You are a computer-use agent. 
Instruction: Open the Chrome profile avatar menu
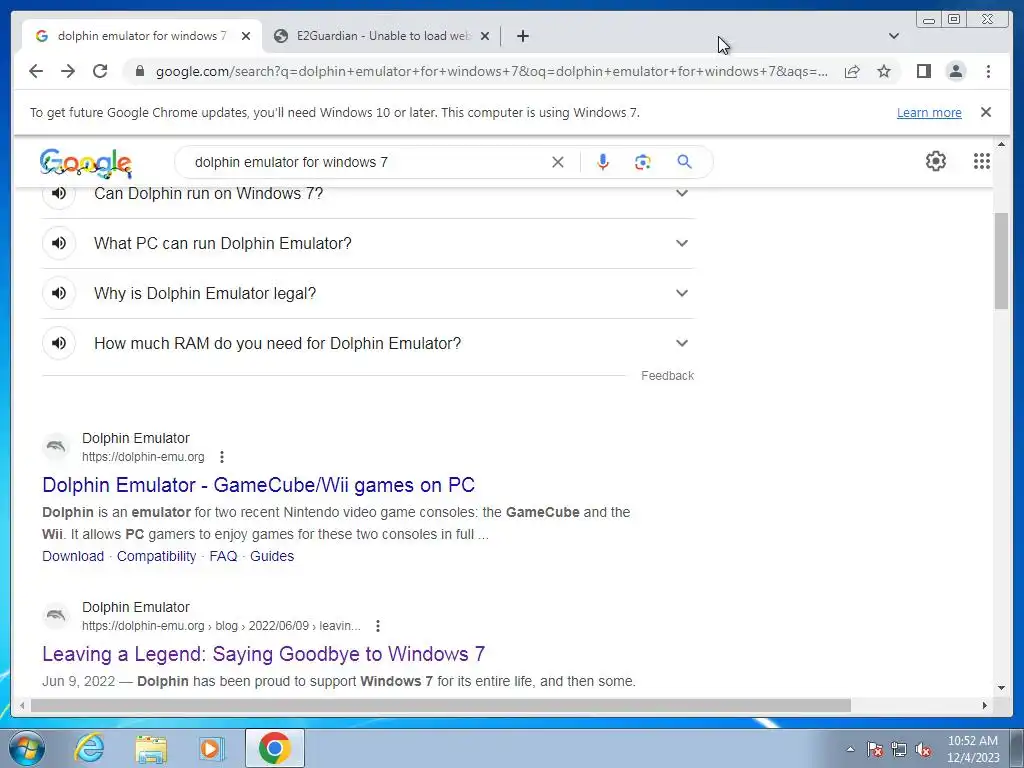[x=955, y=71]
